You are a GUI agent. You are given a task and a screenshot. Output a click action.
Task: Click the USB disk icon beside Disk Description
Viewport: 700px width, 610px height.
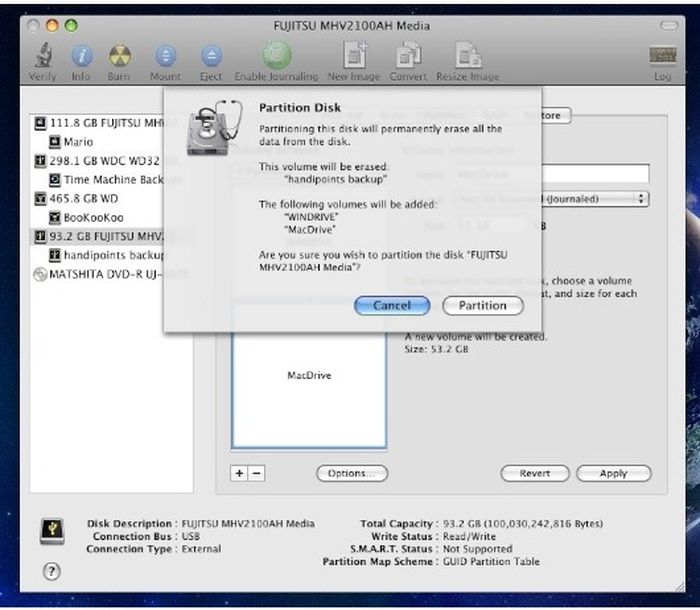point(53,531)
